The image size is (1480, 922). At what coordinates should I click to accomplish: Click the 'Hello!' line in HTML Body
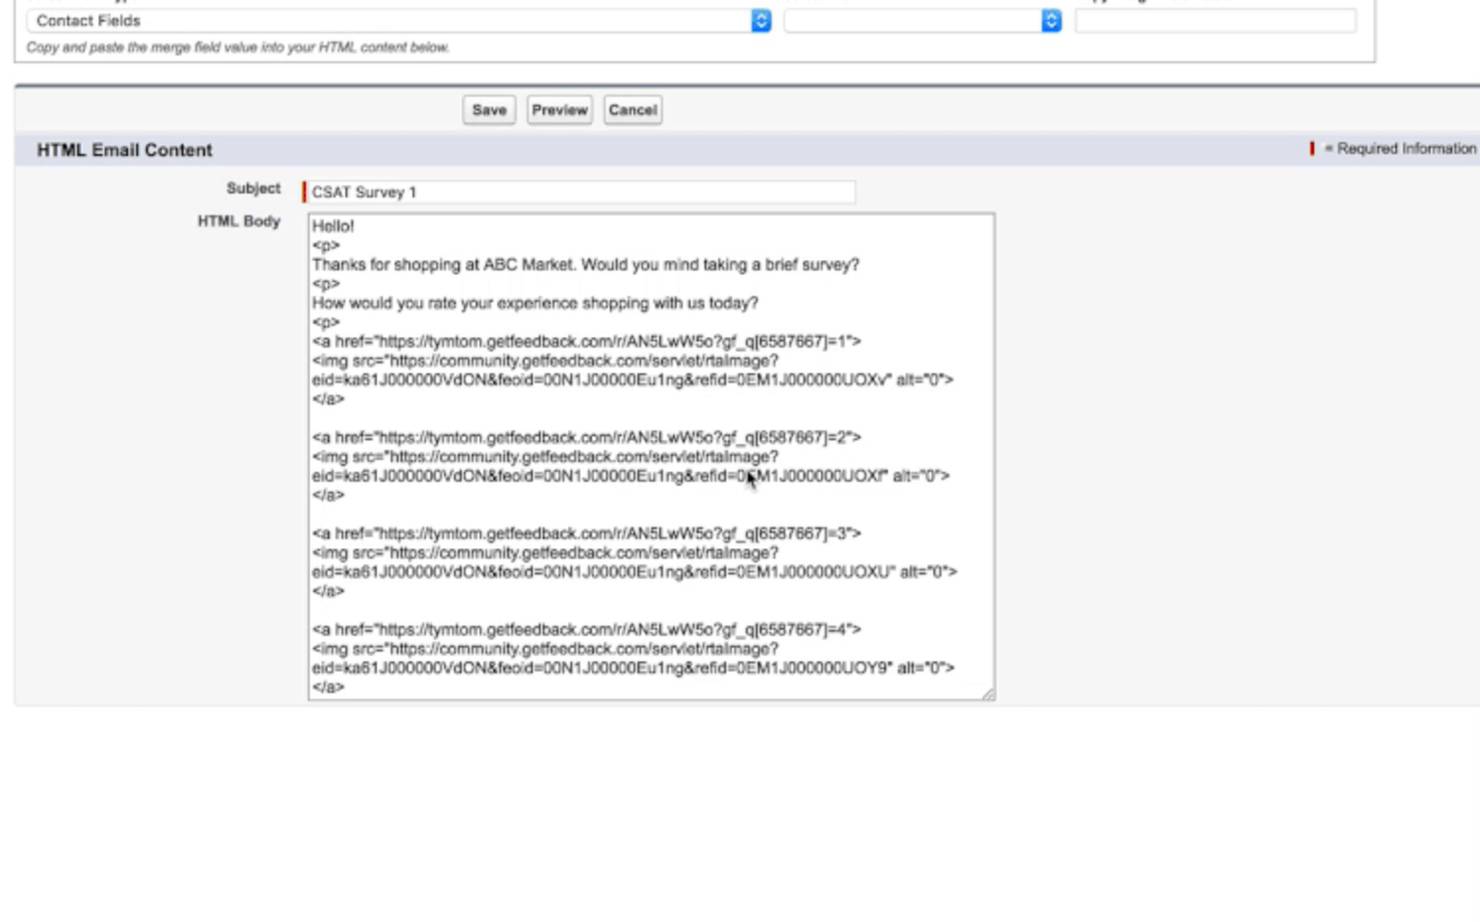333,226
